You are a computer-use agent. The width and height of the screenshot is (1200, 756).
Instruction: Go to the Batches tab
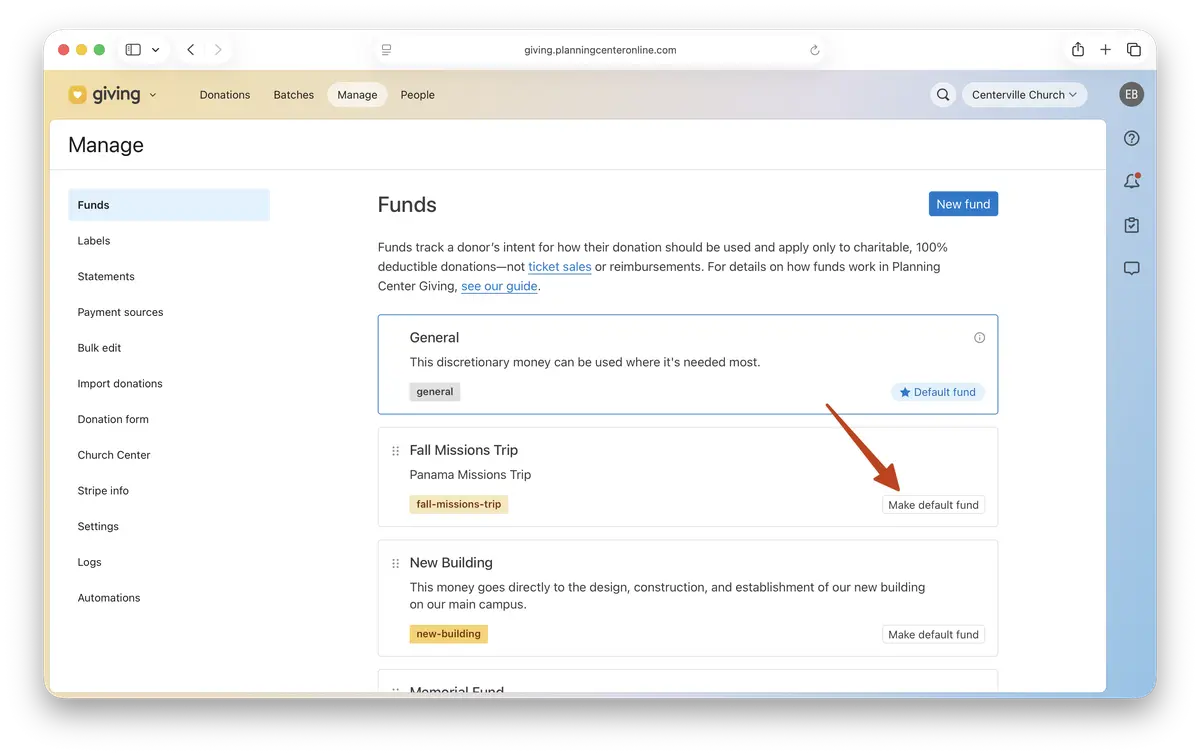point(294,95)
